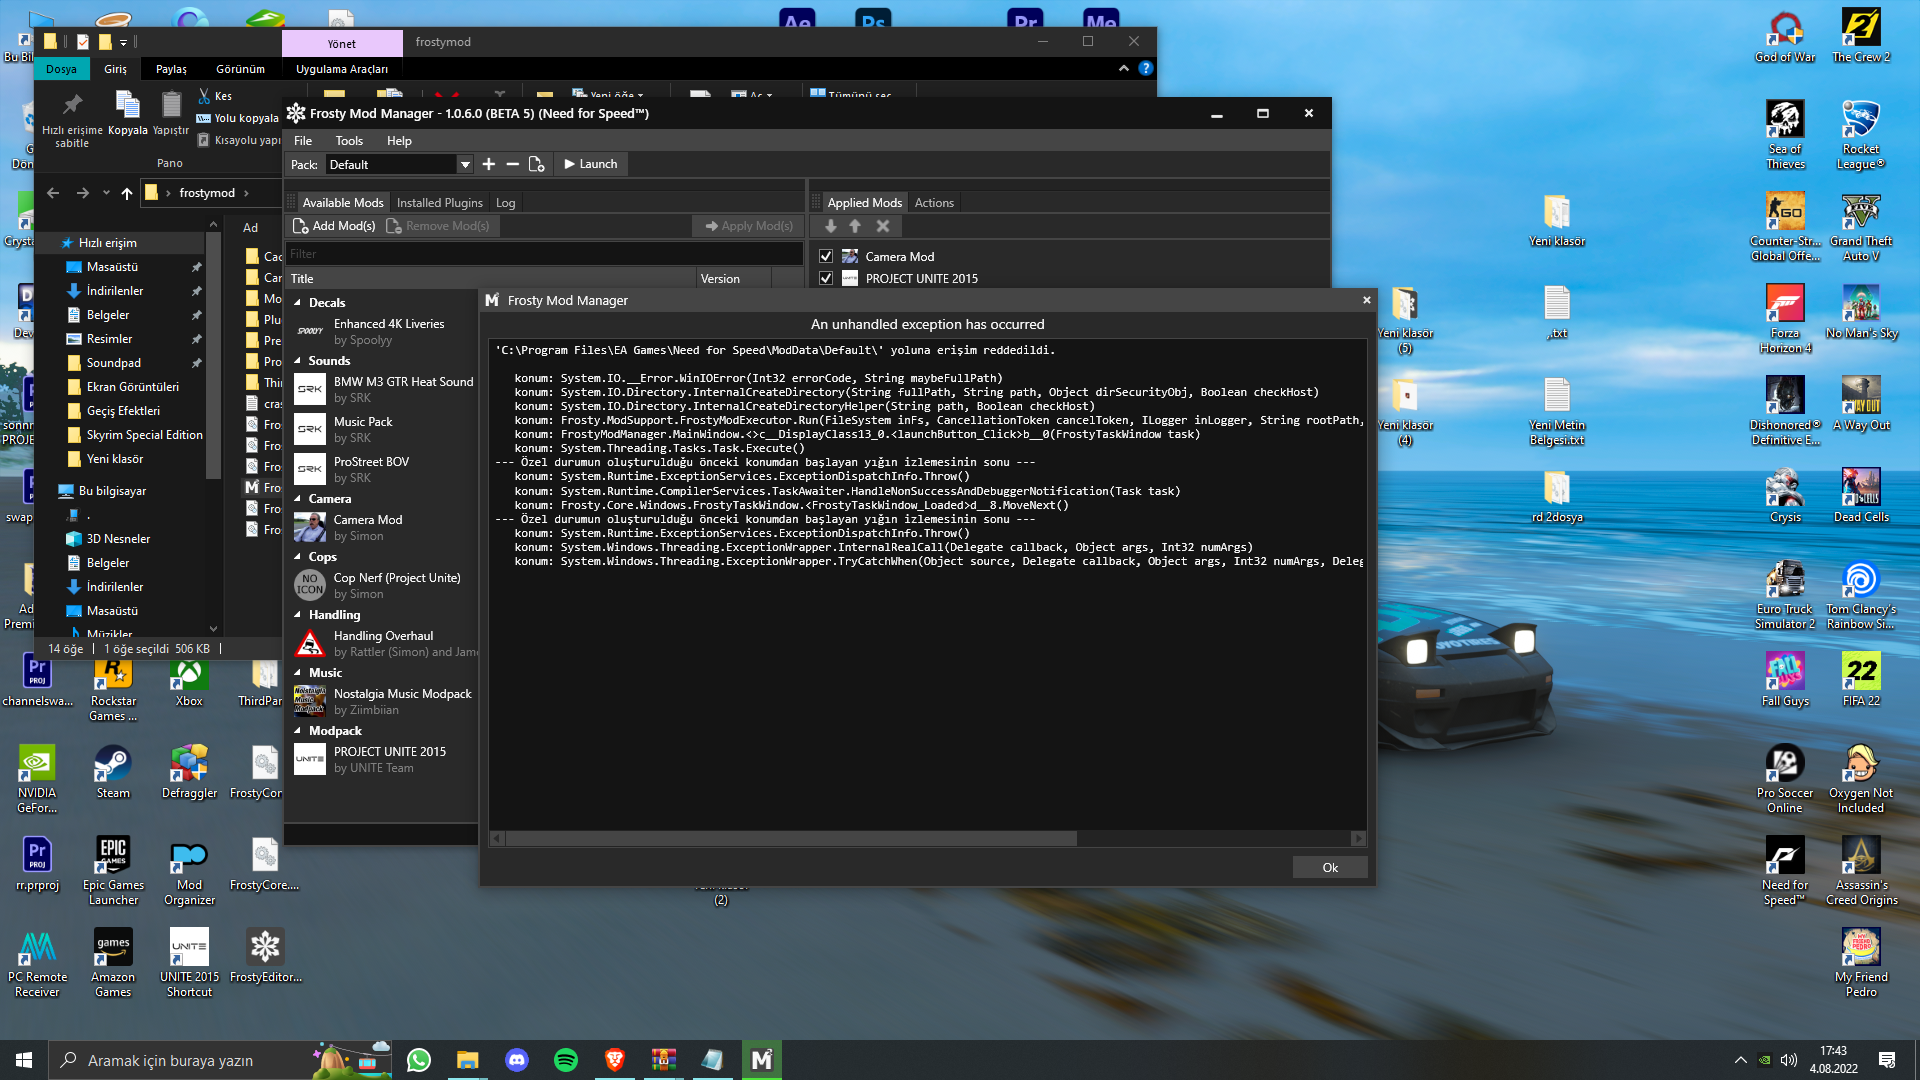Open the File menu in Frosty Mod Manager
The image size is (1920, 1080).
[303, 141]
